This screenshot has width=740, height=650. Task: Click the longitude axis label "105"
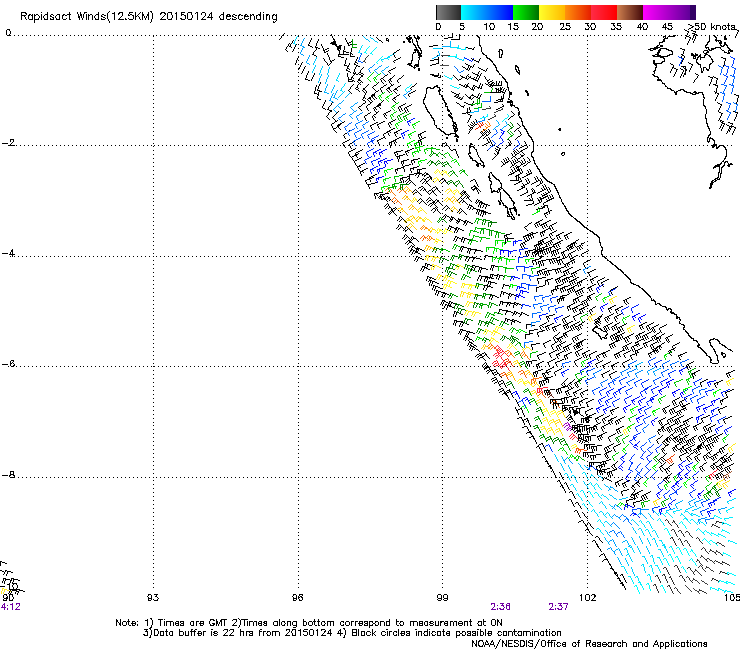(732, 598)
